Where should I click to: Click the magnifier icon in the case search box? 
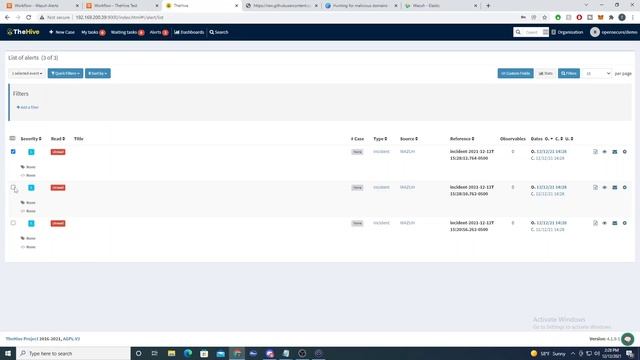click(518, 32)
